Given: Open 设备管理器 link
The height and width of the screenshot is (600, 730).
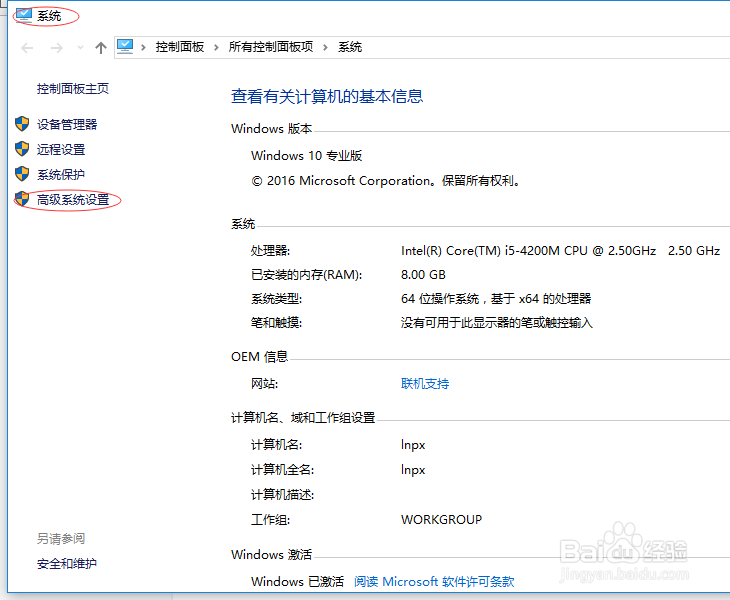Looking at the screenshot, I should 67,124.
